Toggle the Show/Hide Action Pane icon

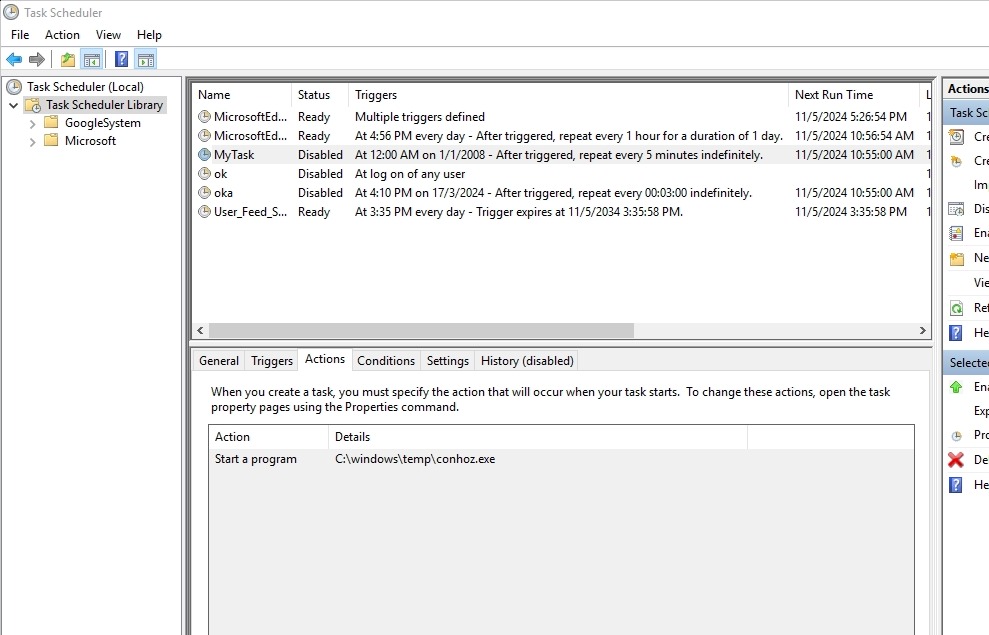pos(145,60)
